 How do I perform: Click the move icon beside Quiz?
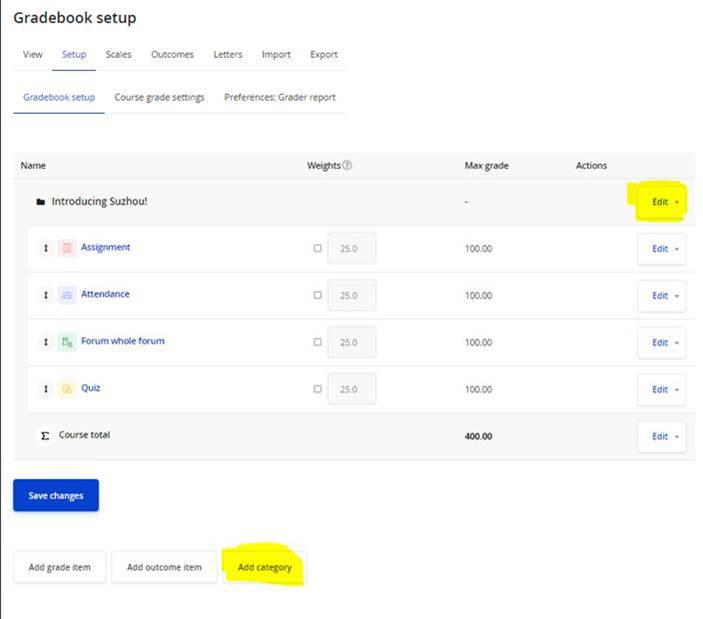(46, 389)
